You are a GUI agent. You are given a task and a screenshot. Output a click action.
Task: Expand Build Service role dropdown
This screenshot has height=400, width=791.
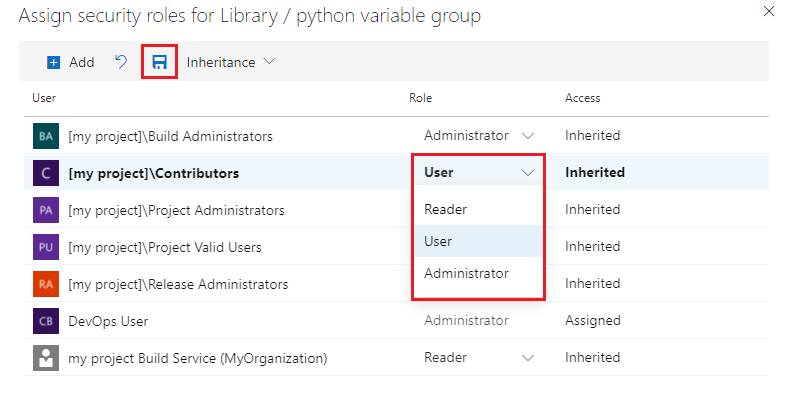click(528, 357)
